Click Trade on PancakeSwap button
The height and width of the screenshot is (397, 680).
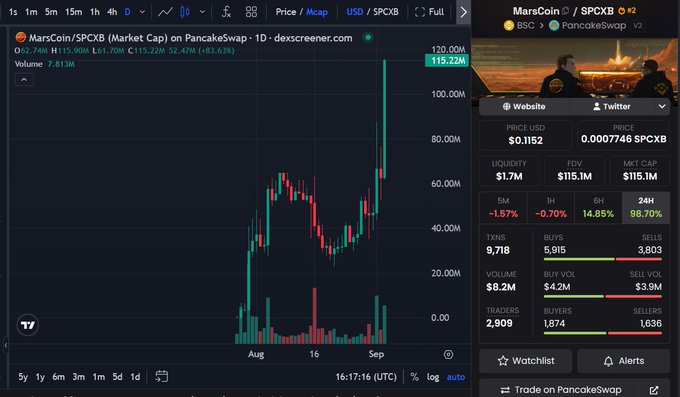pyautogui.click(x=559, y=390)
